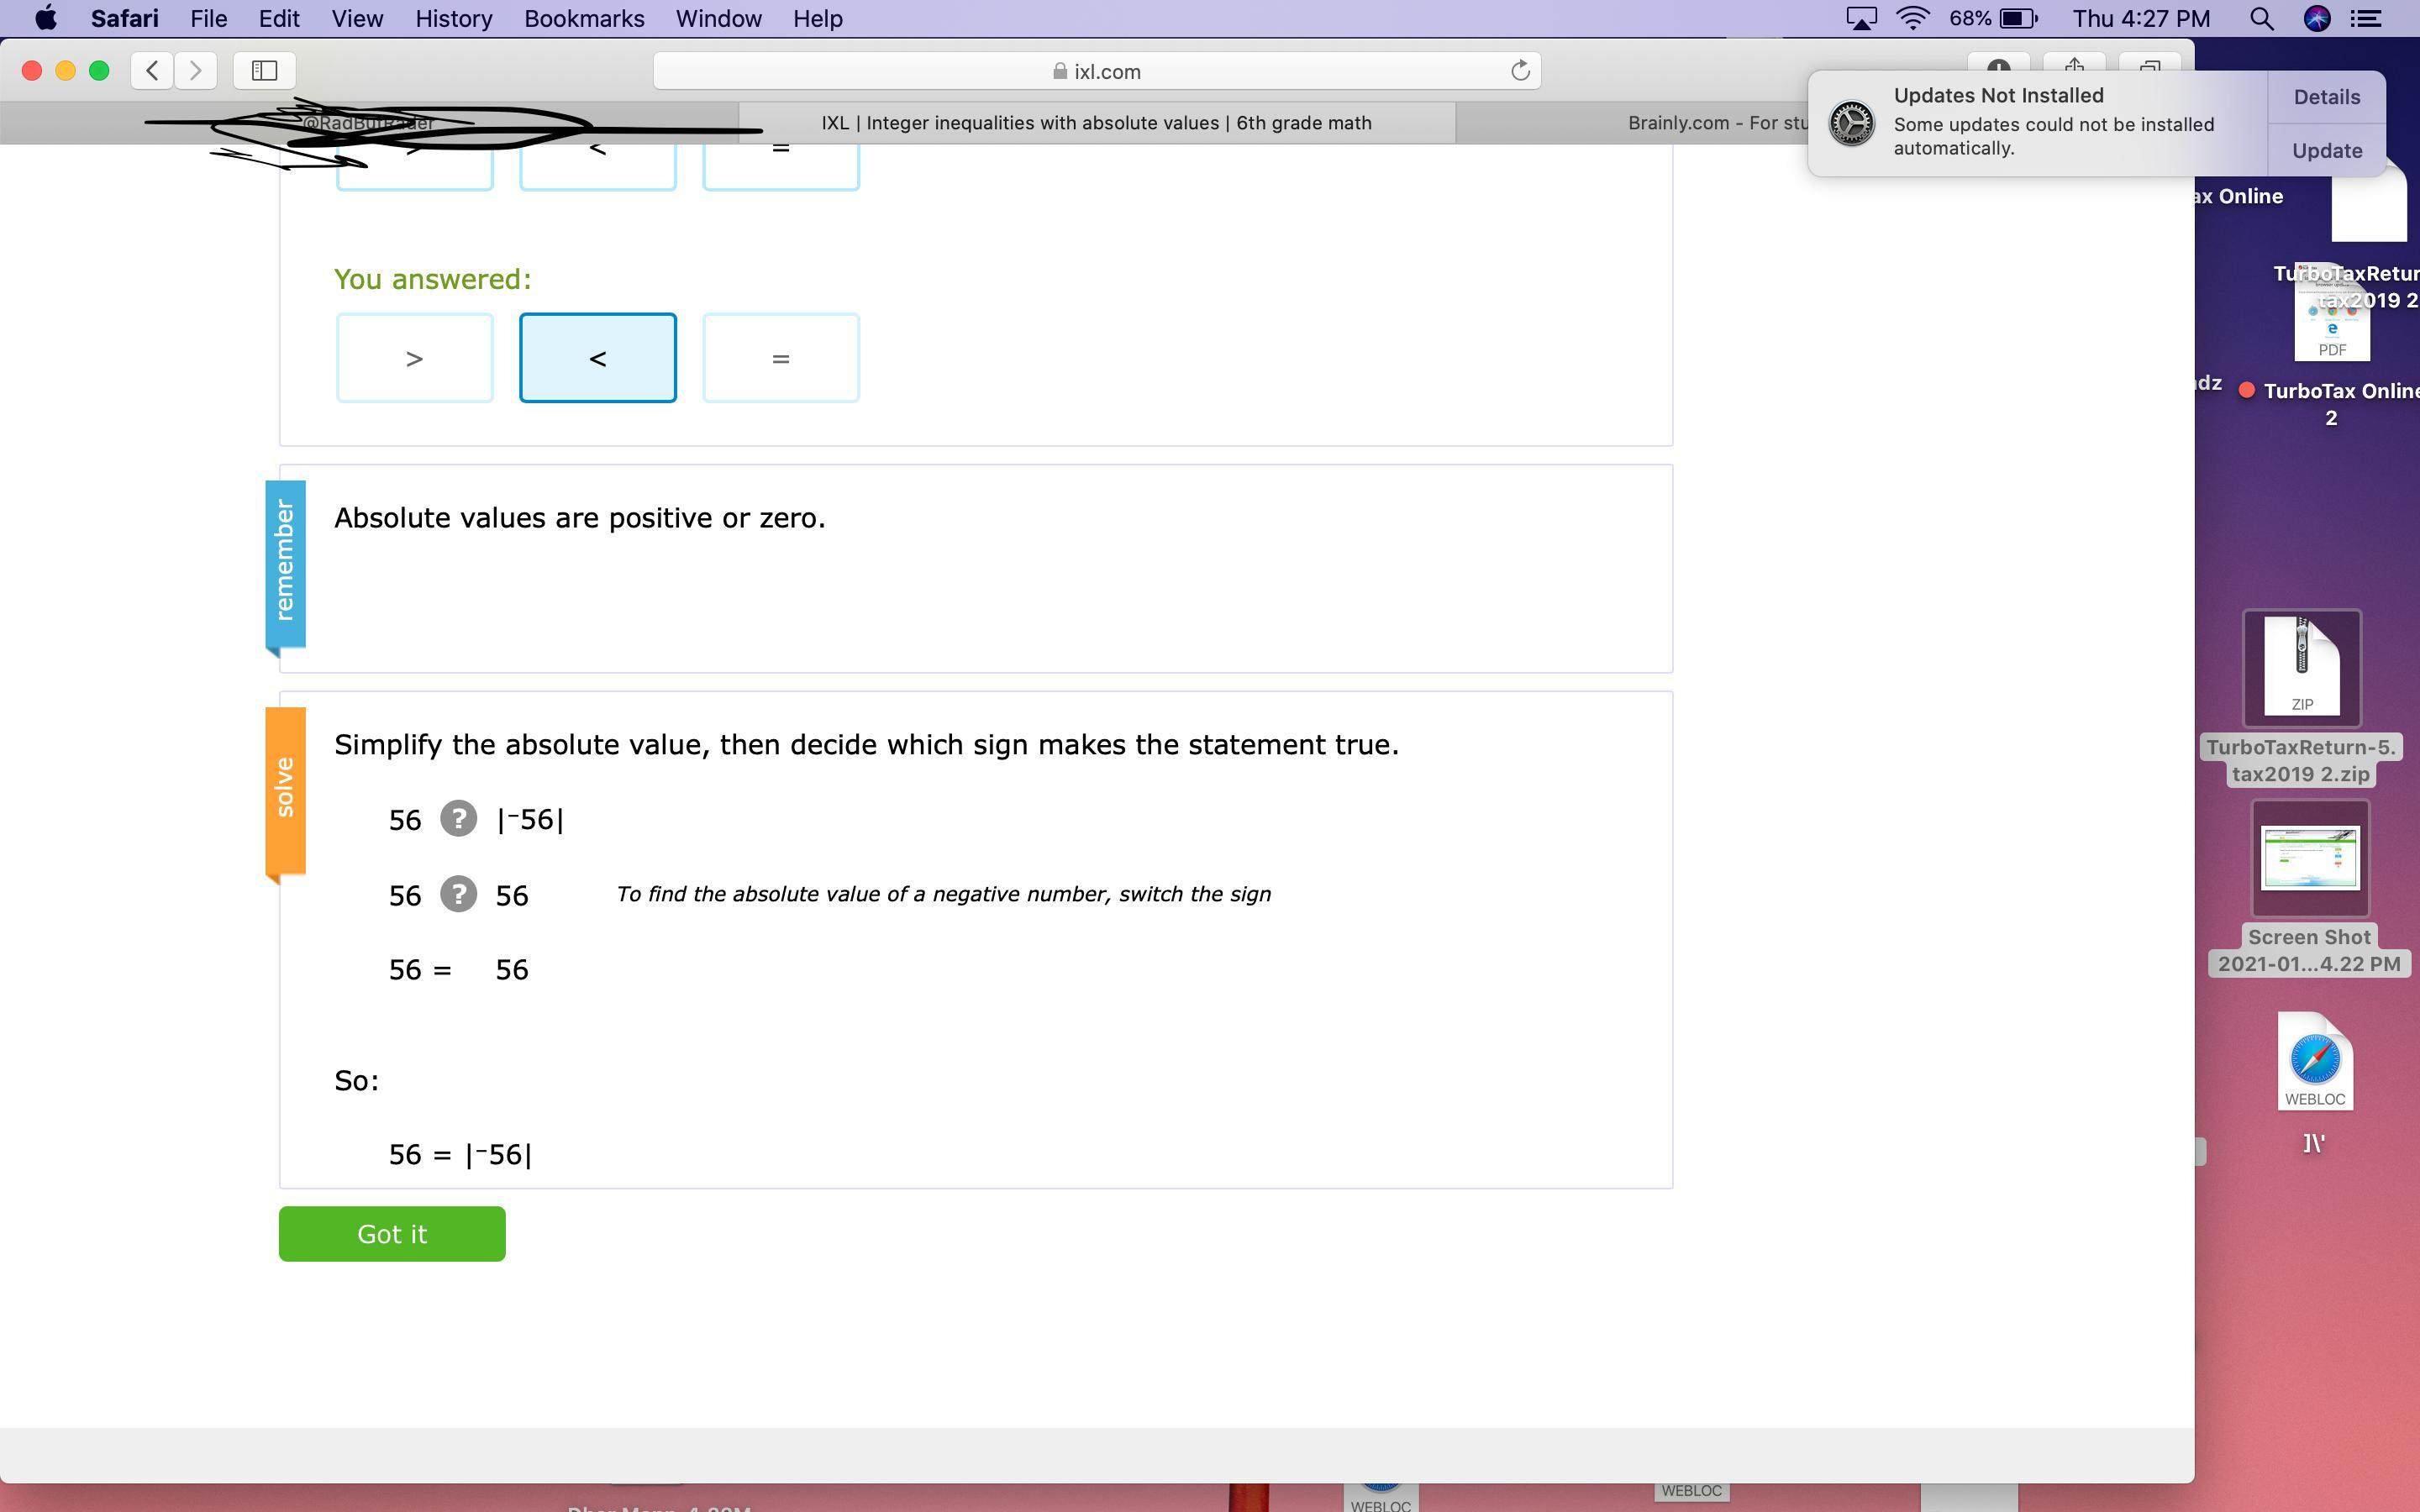Image resolution: width=2420 pixels, height=1512 pixels.
Task: Open the History menu
Action: [453, 19]
